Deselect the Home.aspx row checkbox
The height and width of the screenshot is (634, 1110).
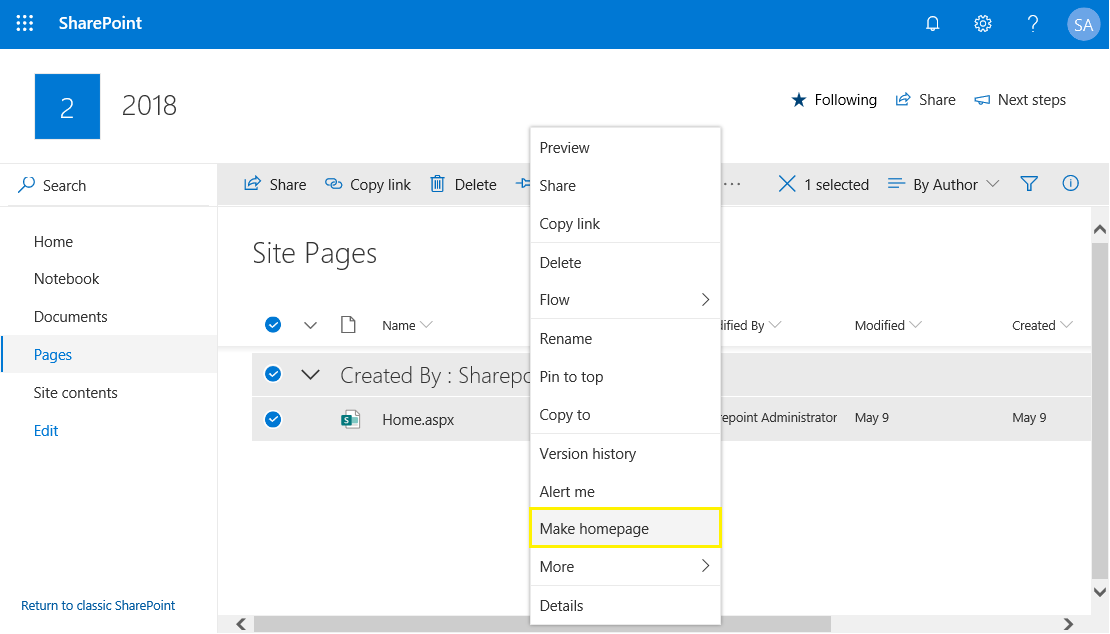tap(273, 419)
